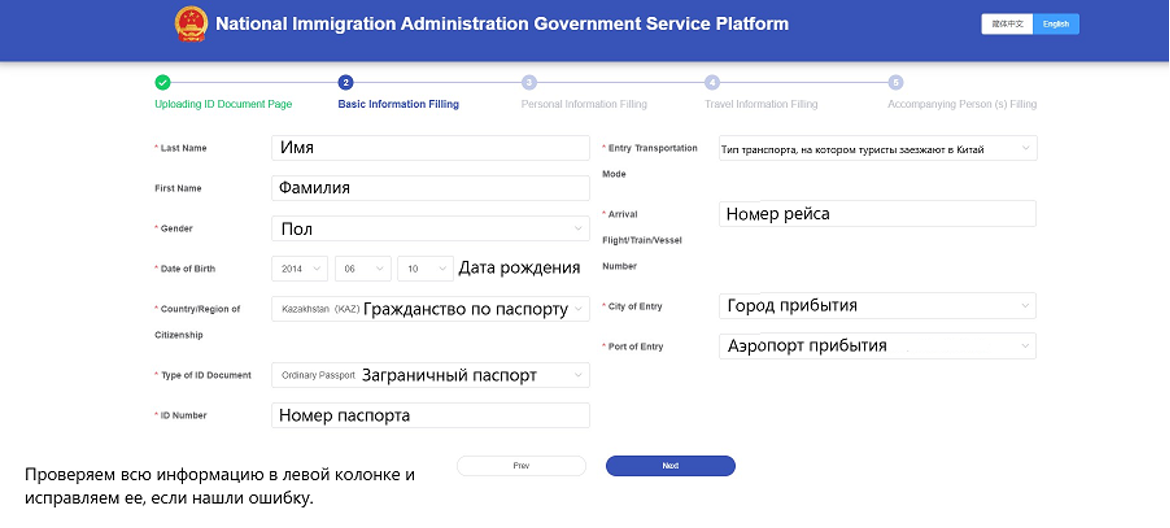Select the Port of Entry dropdown
1170x528 pixels.
click(x=877, y=346)
